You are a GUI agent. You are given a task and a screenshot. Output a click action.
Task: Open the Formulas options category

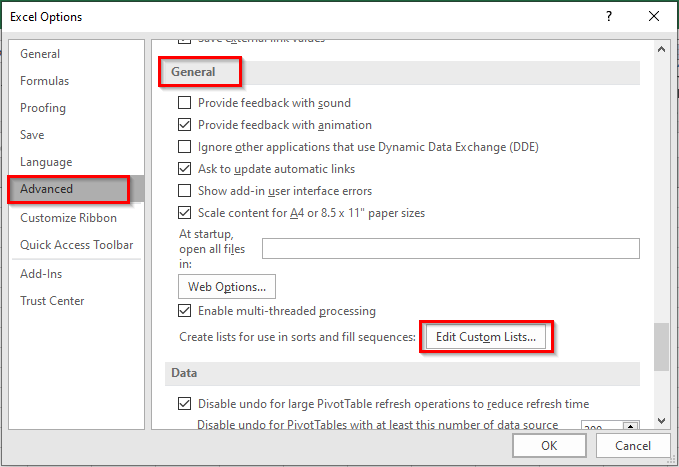pyautogui.click(x=44, y=81)
